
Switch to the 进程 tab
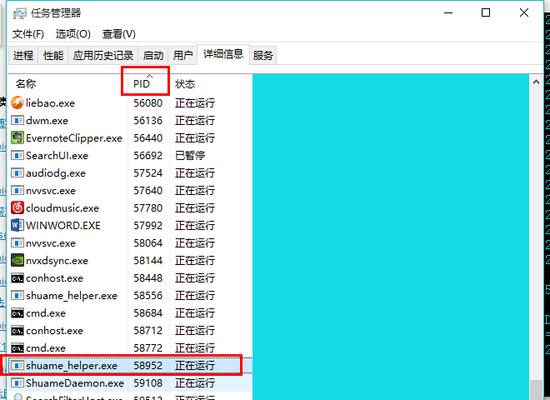23,55
